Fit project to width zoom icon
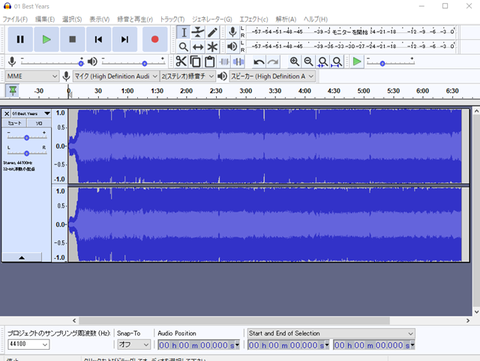This screenshot has height=361, width=480. click(x=337, y=62)
